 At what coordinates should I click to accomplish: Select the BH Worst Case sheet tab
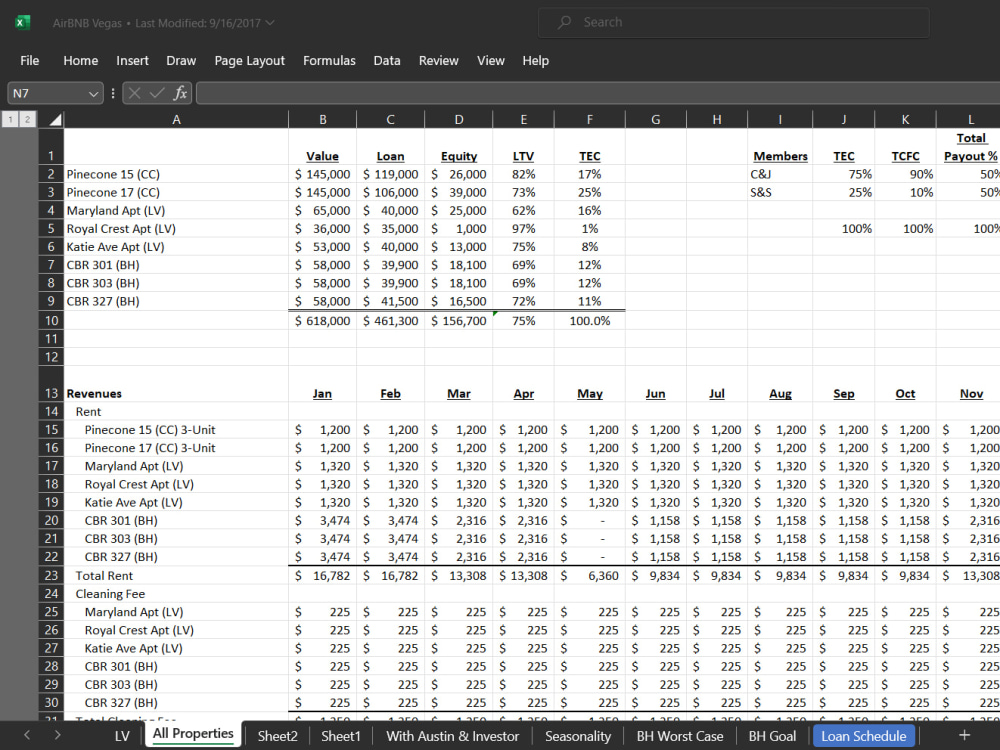coord(680,736)
